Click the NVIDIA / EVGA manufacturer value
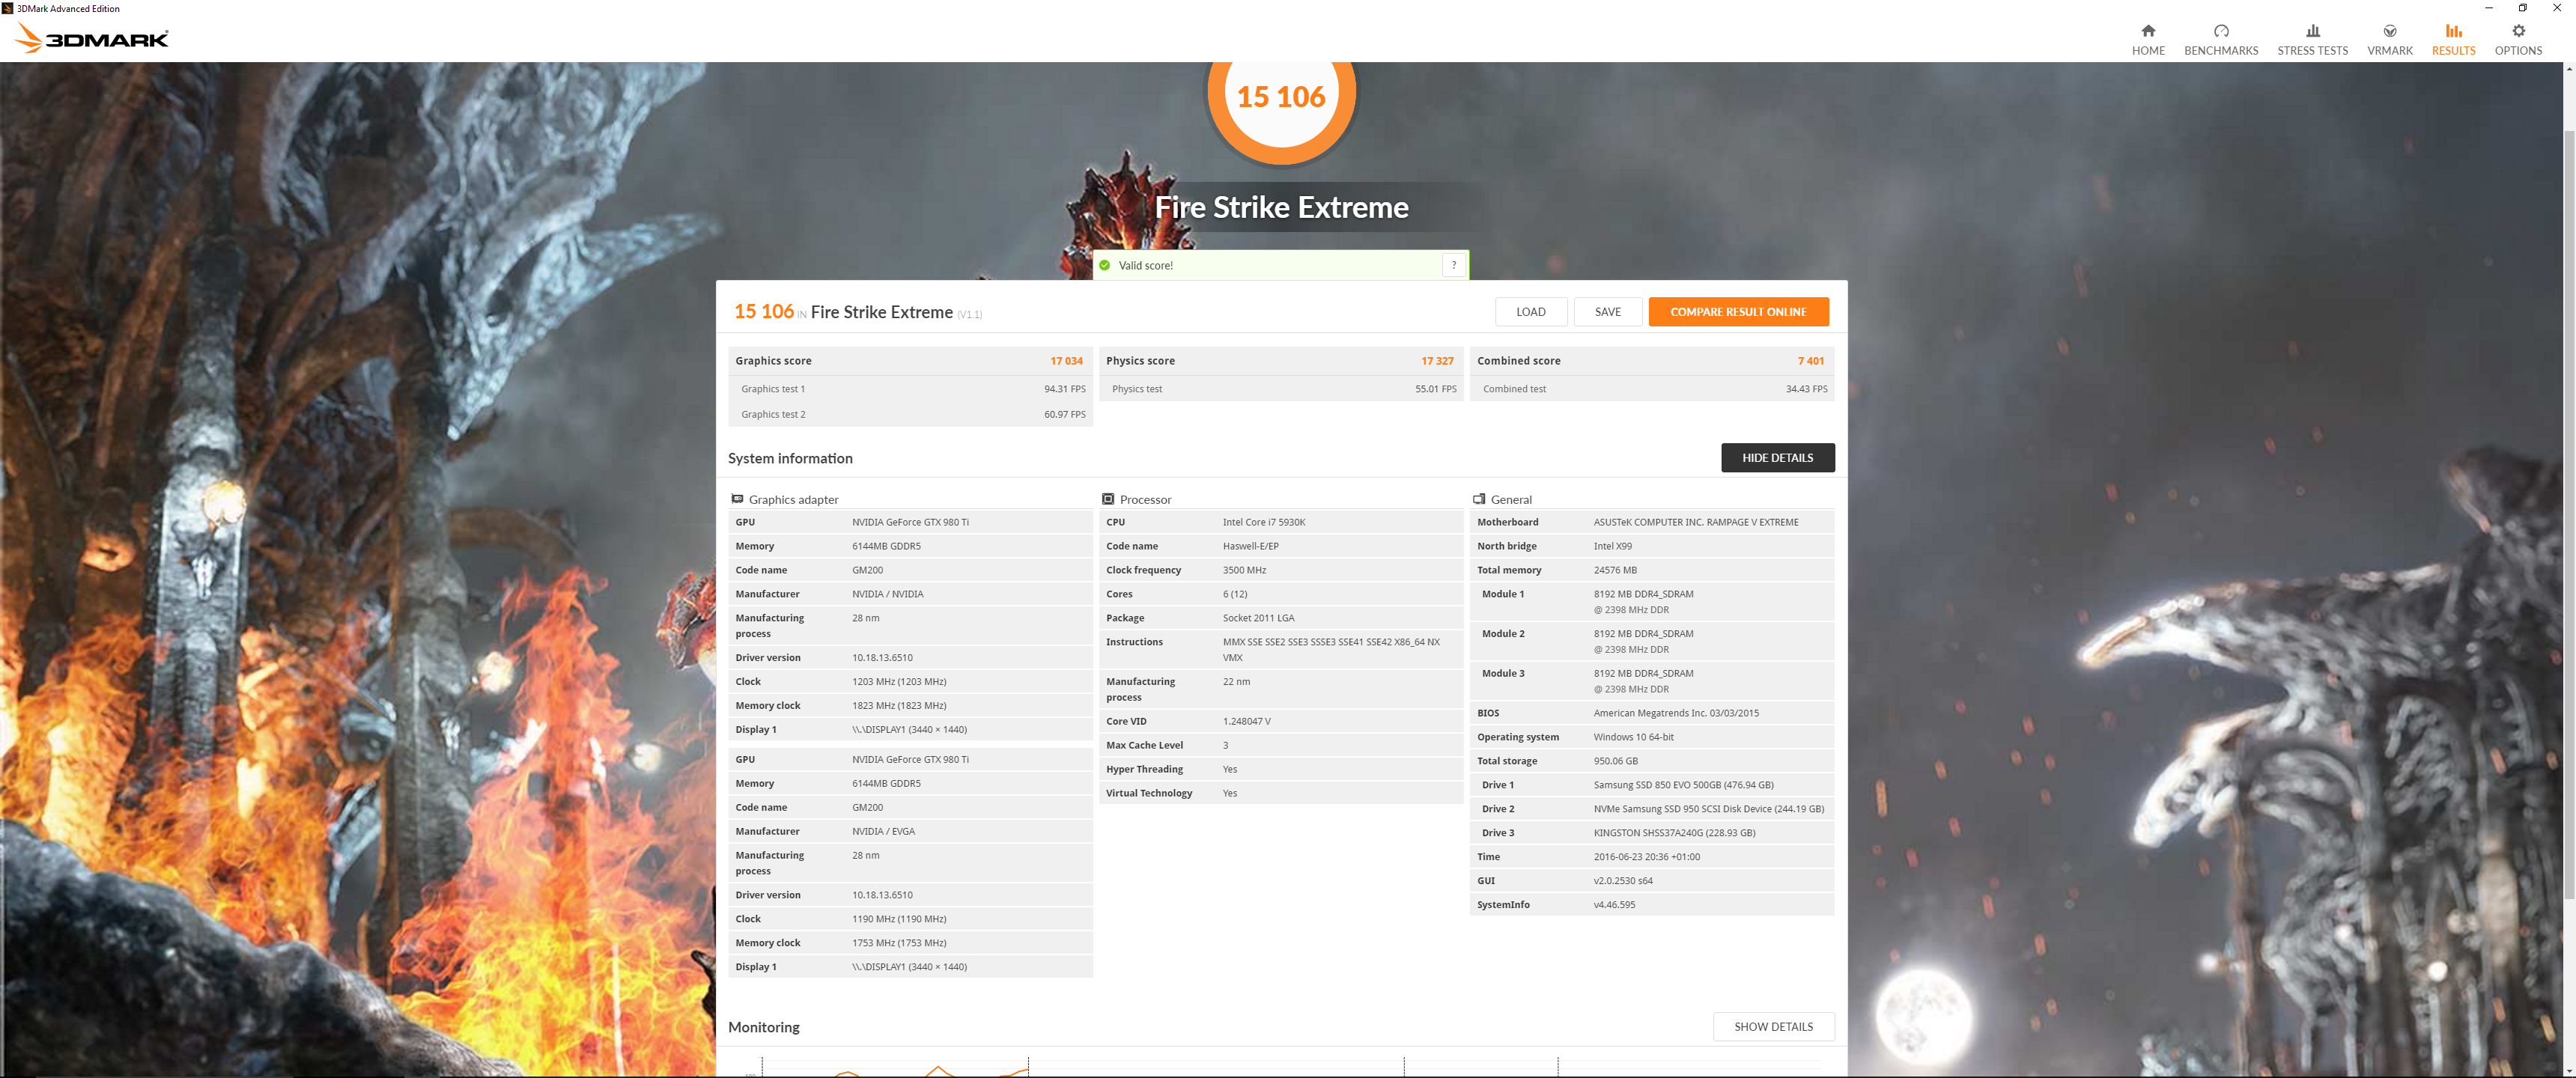 [x=883, y=831]
